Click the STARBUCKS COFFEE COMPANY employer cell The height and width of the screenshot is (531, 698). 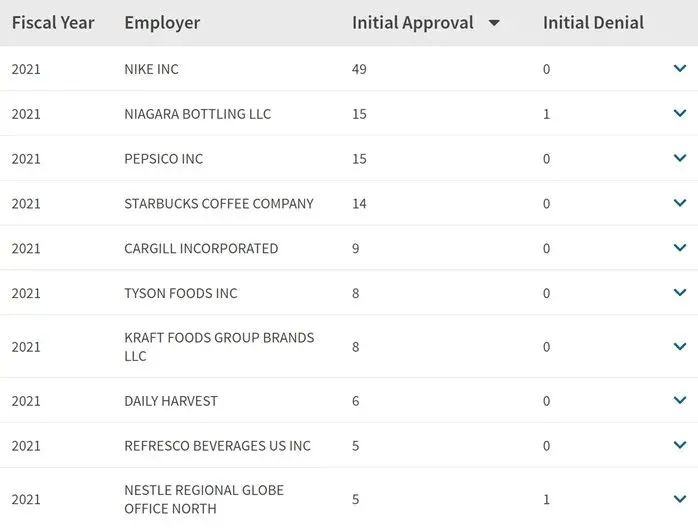[218, 203]
